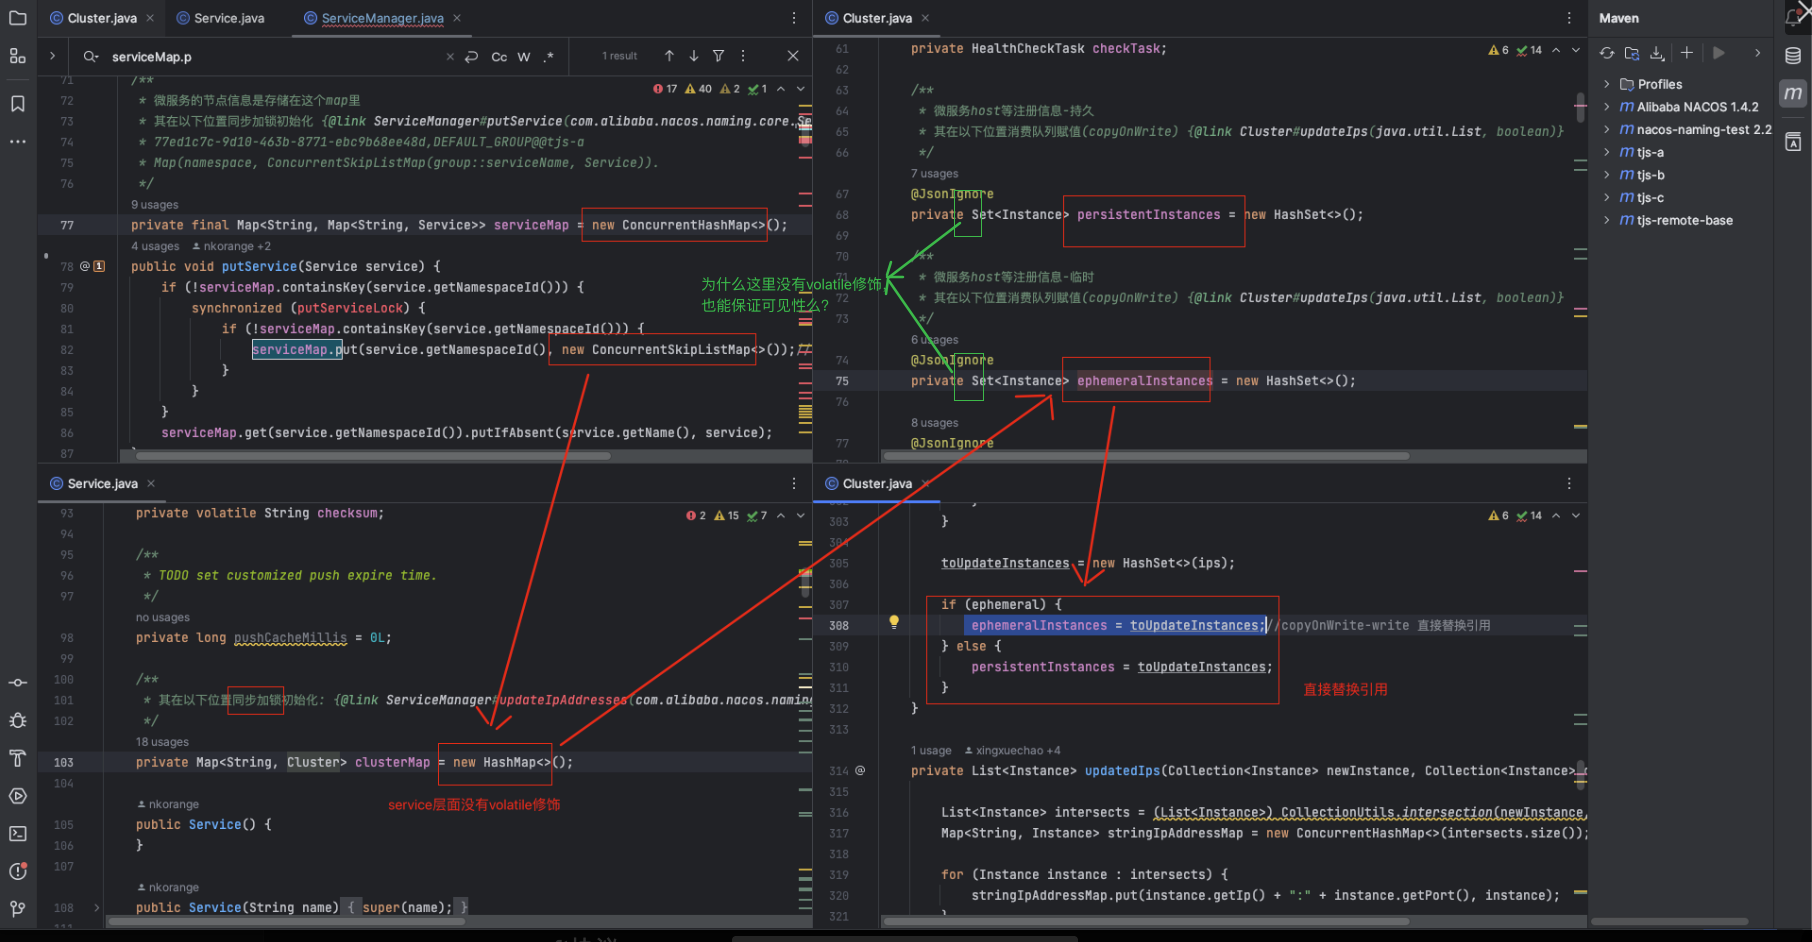This screenshot has width=1812, height=942.
Task: Toggle Words option in find bar
Action: tap(524, 57)
